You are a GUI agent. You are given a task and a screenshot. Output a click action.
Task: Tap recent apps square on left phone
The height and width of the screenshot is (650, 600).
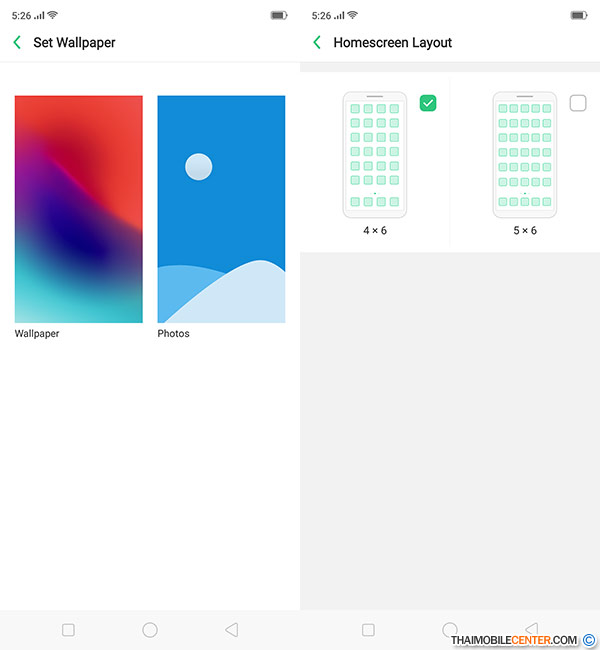click(x=68, y=630)
